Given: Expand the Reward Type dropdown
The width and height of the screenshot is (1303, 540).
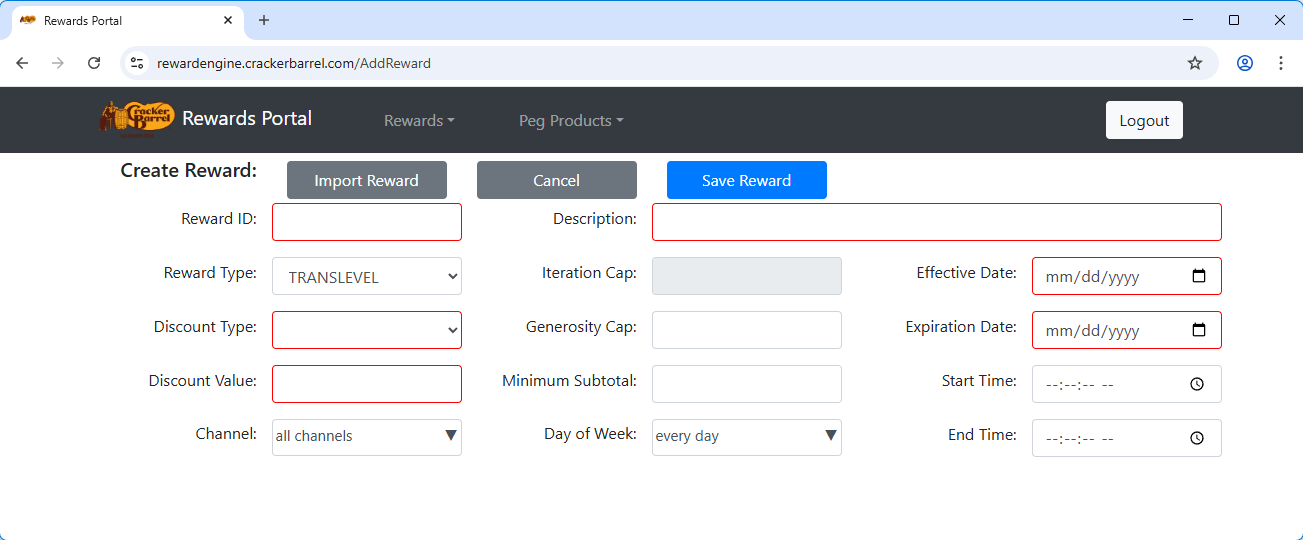Looking at the screenshot, I should pos(366,277).
